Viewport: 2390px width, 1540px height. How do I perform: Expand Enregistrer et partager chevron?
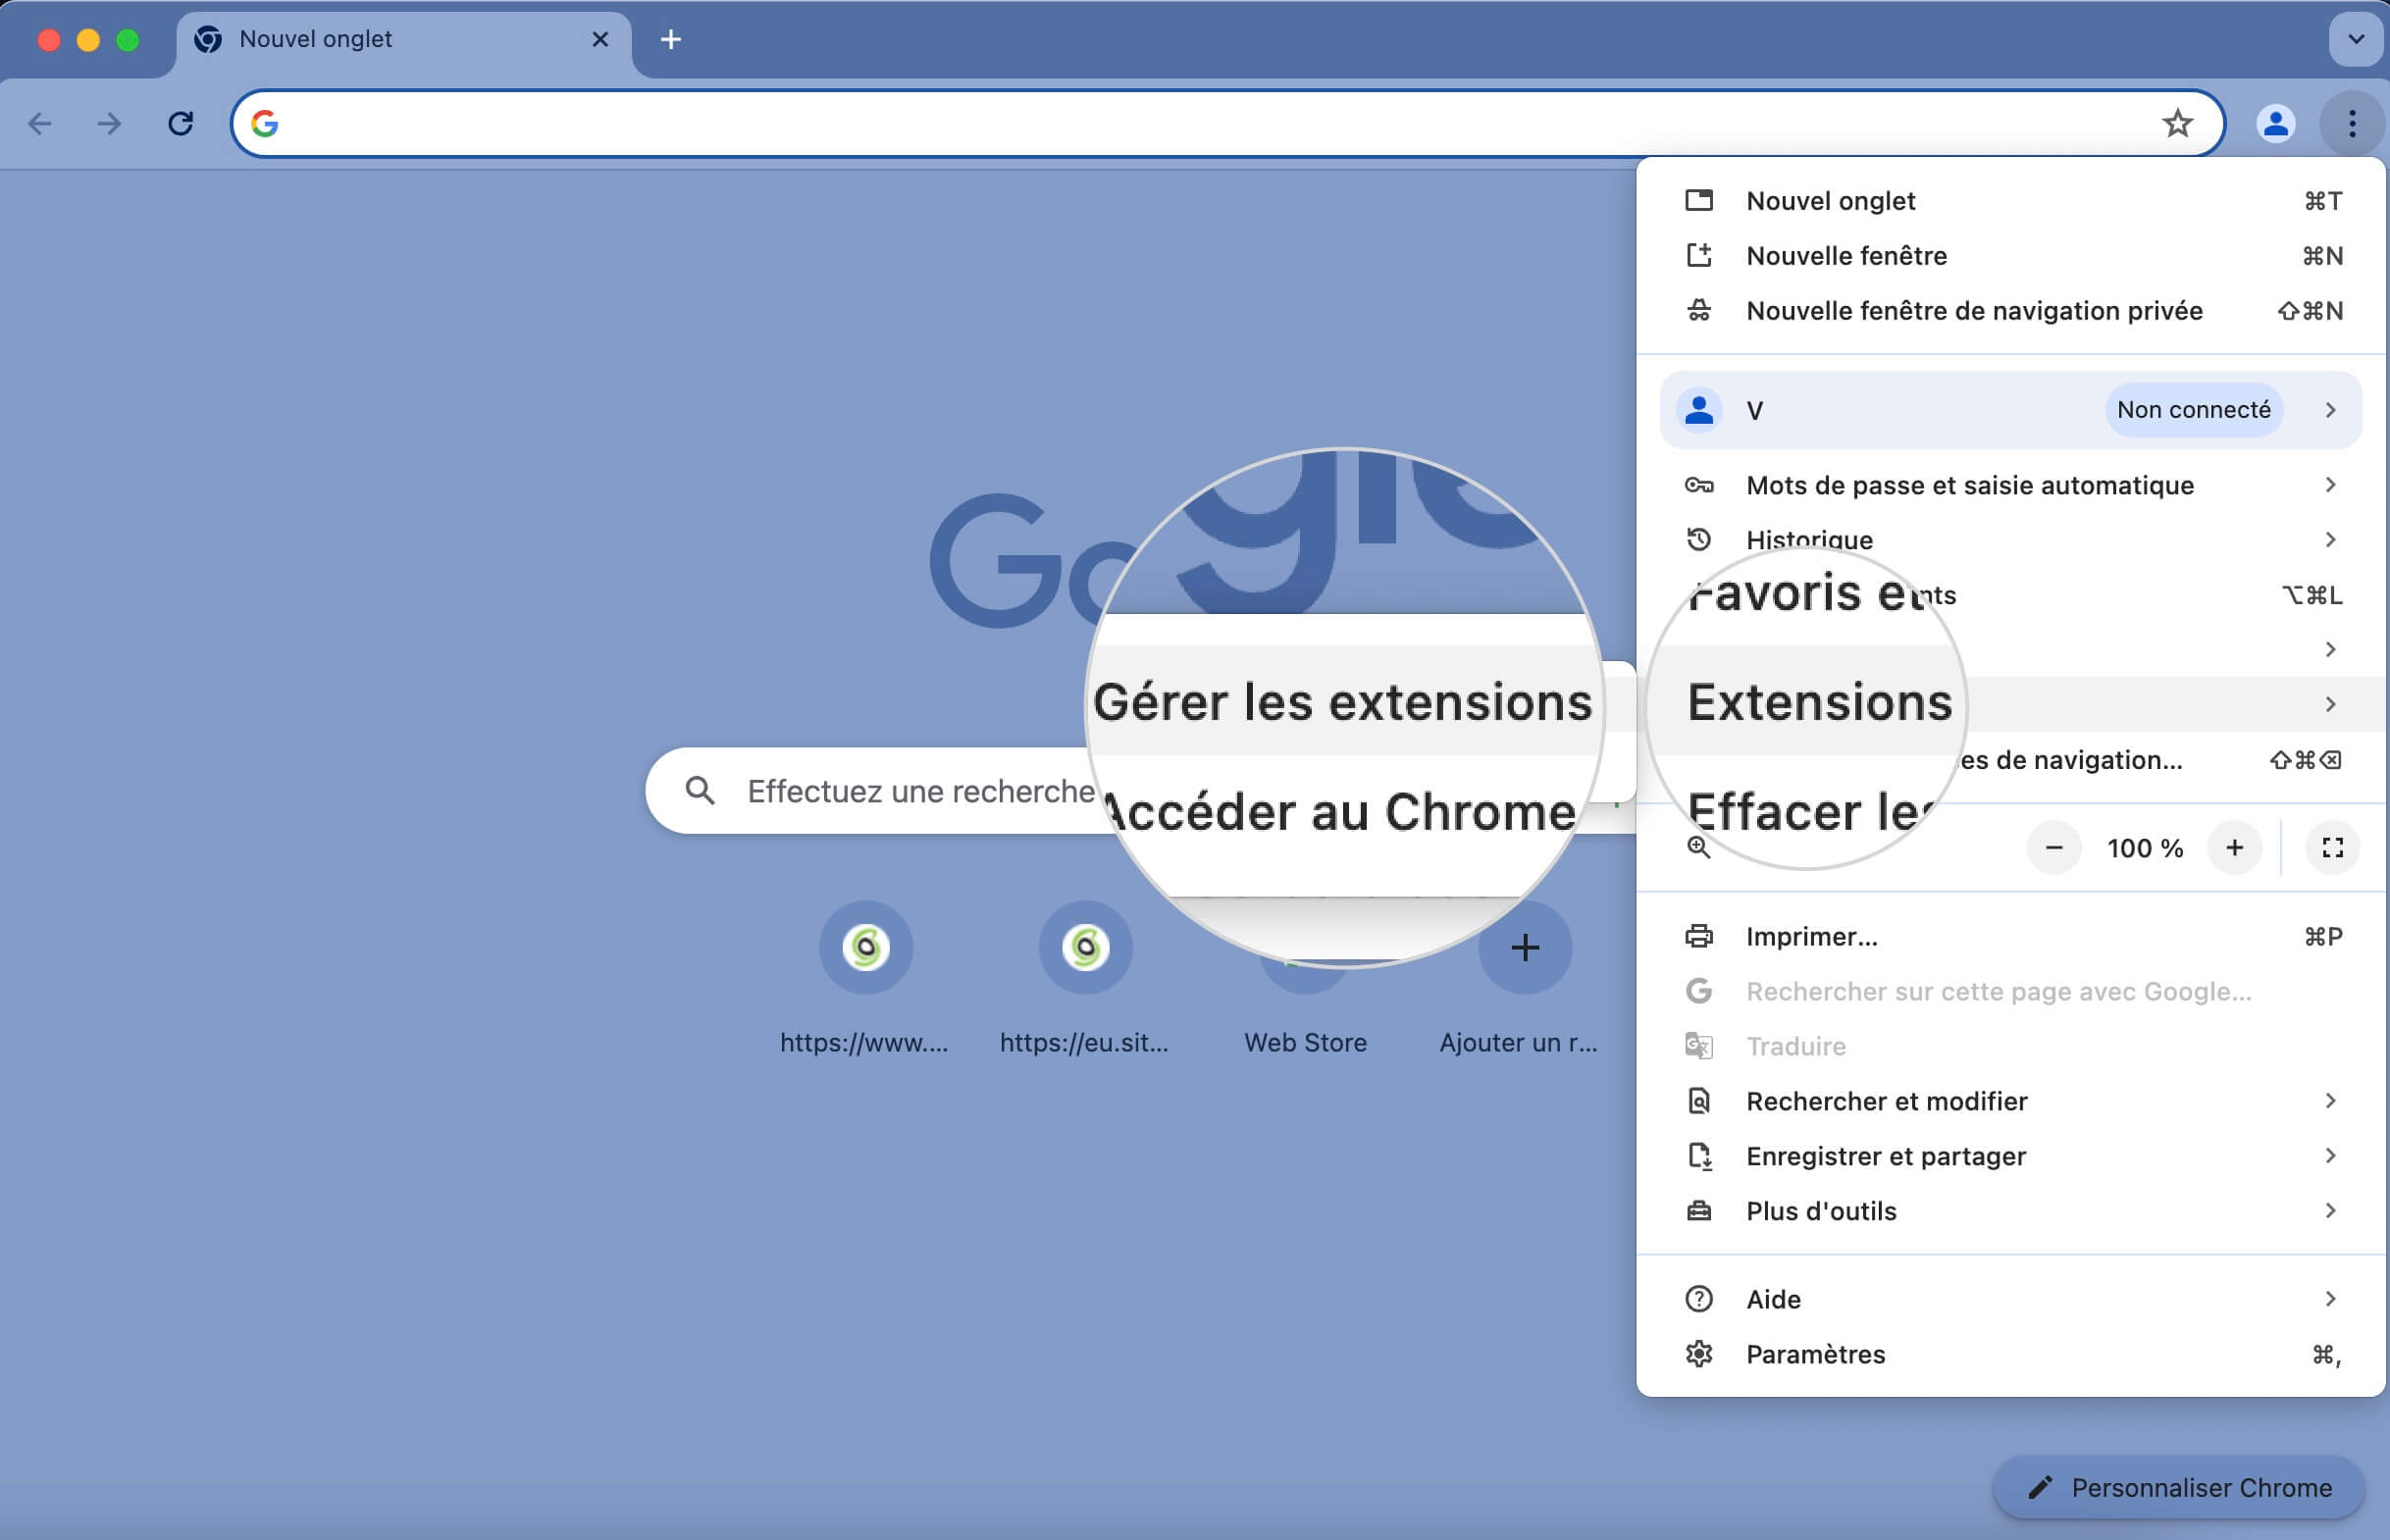pyautogui.click(x=2330, y=1156)
